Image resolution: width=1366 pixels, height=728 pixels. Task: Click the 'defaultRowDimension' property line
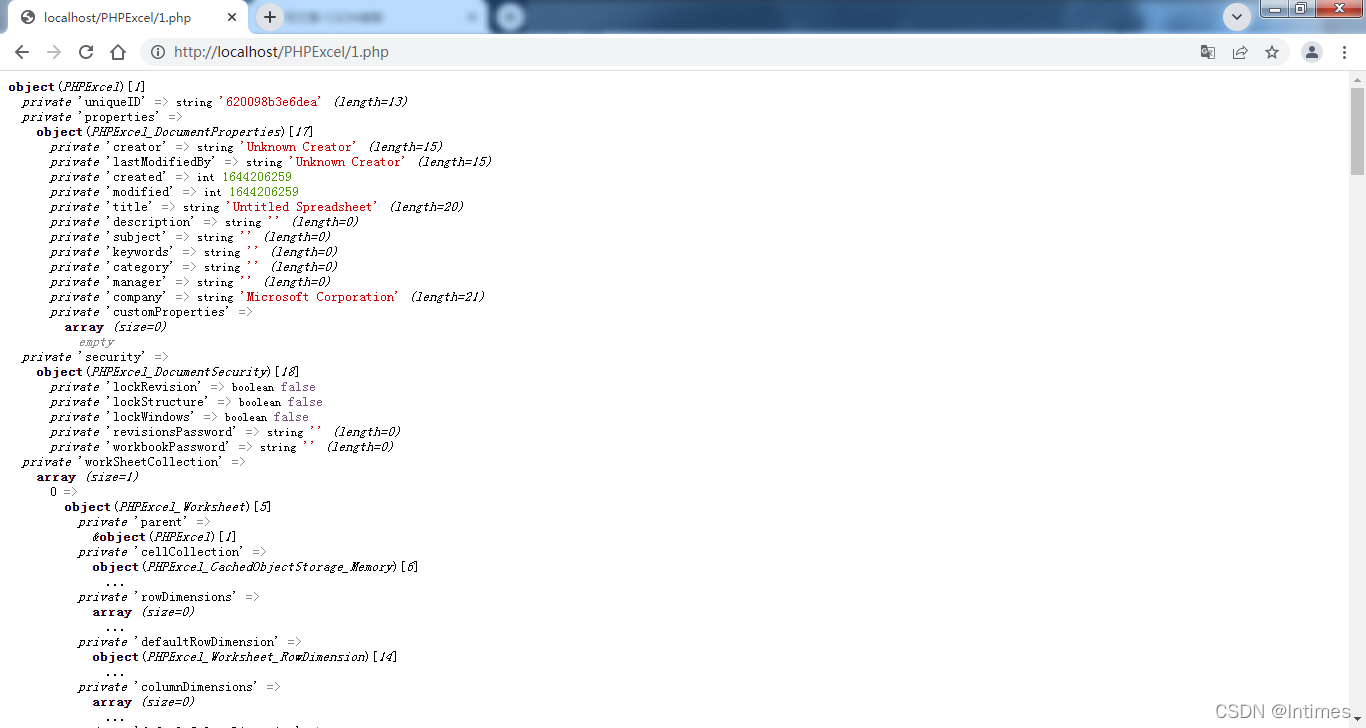190,642
